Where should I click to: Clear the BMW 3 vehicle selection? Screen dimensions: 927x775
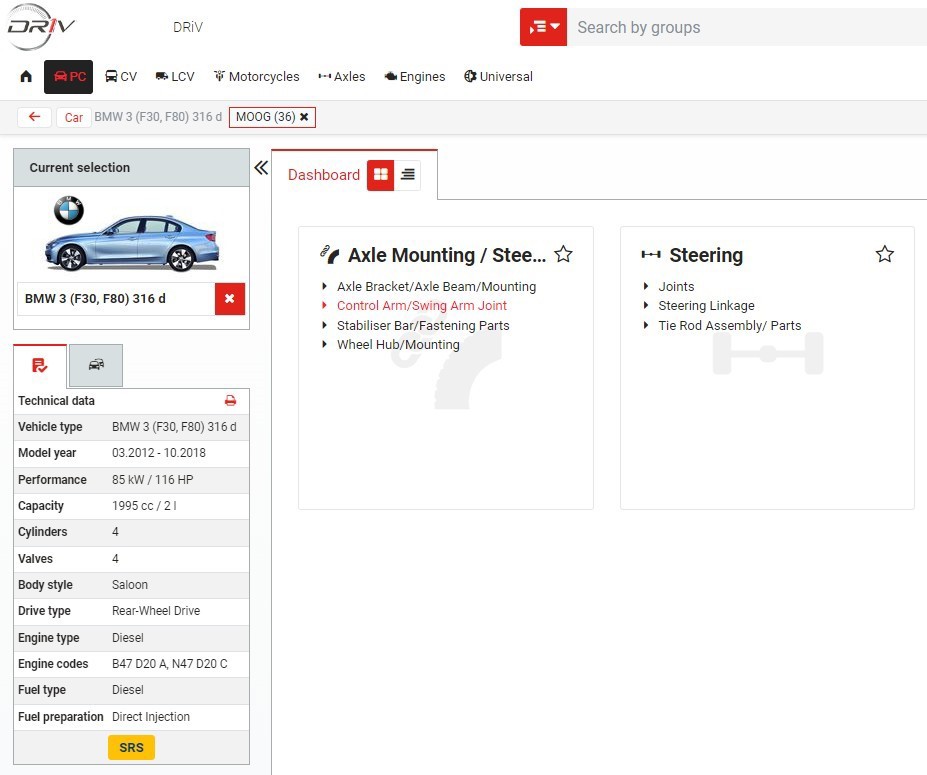[229, 299]
